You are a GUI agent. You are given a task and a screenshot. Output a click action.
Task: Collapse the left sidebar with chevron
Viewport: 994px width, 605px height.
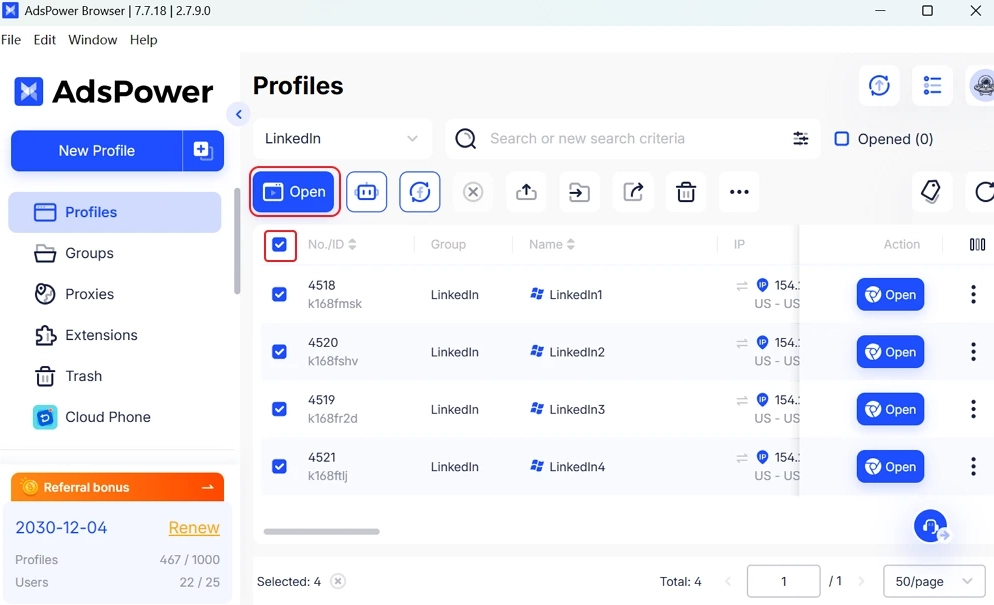(238, 115)
